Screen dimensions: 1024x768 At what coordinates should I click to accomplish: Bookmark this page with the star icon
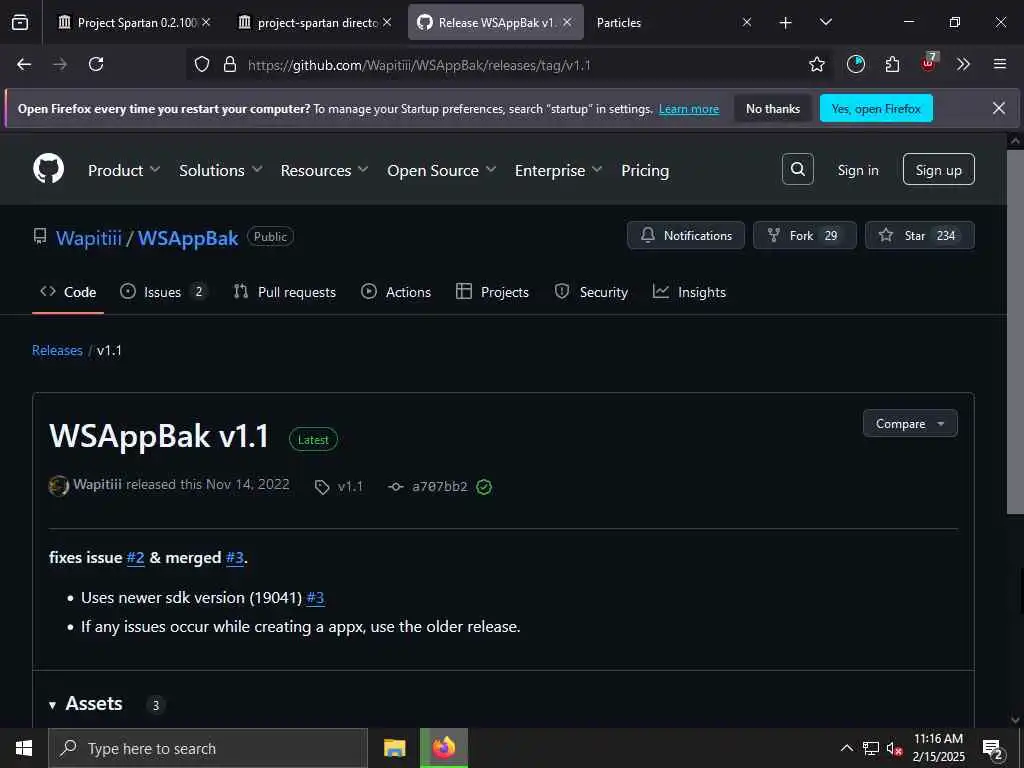pos(816,64)
